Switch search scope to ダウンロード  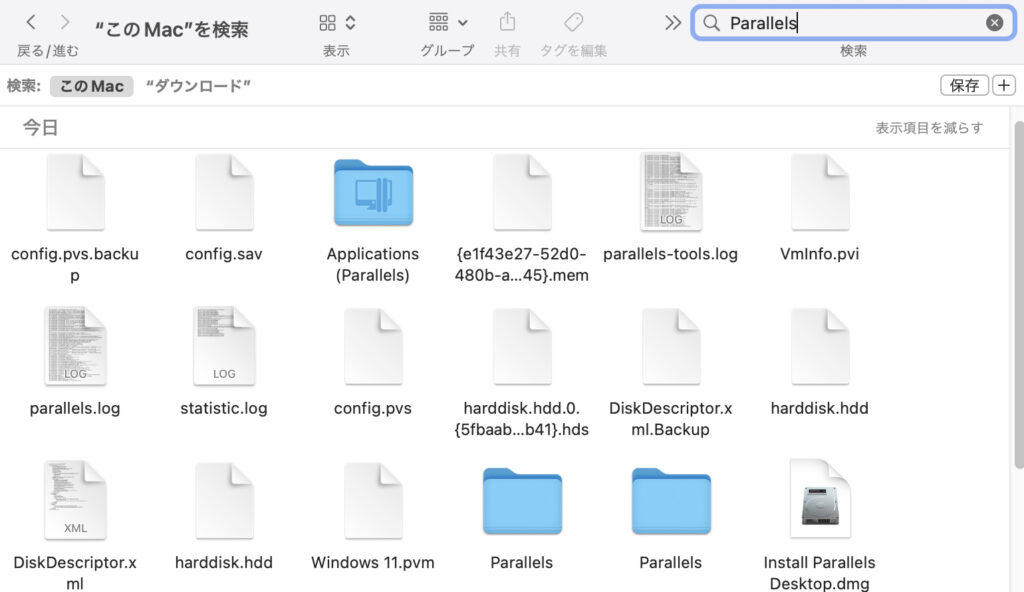198,86
